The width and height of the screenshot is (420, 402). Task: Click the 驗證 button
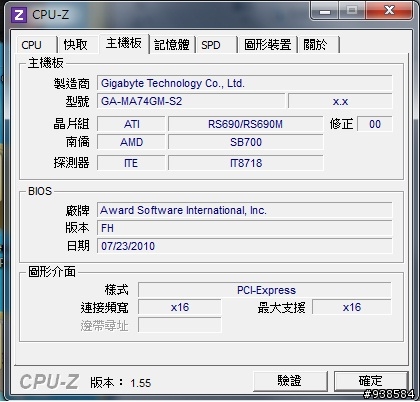290,381
